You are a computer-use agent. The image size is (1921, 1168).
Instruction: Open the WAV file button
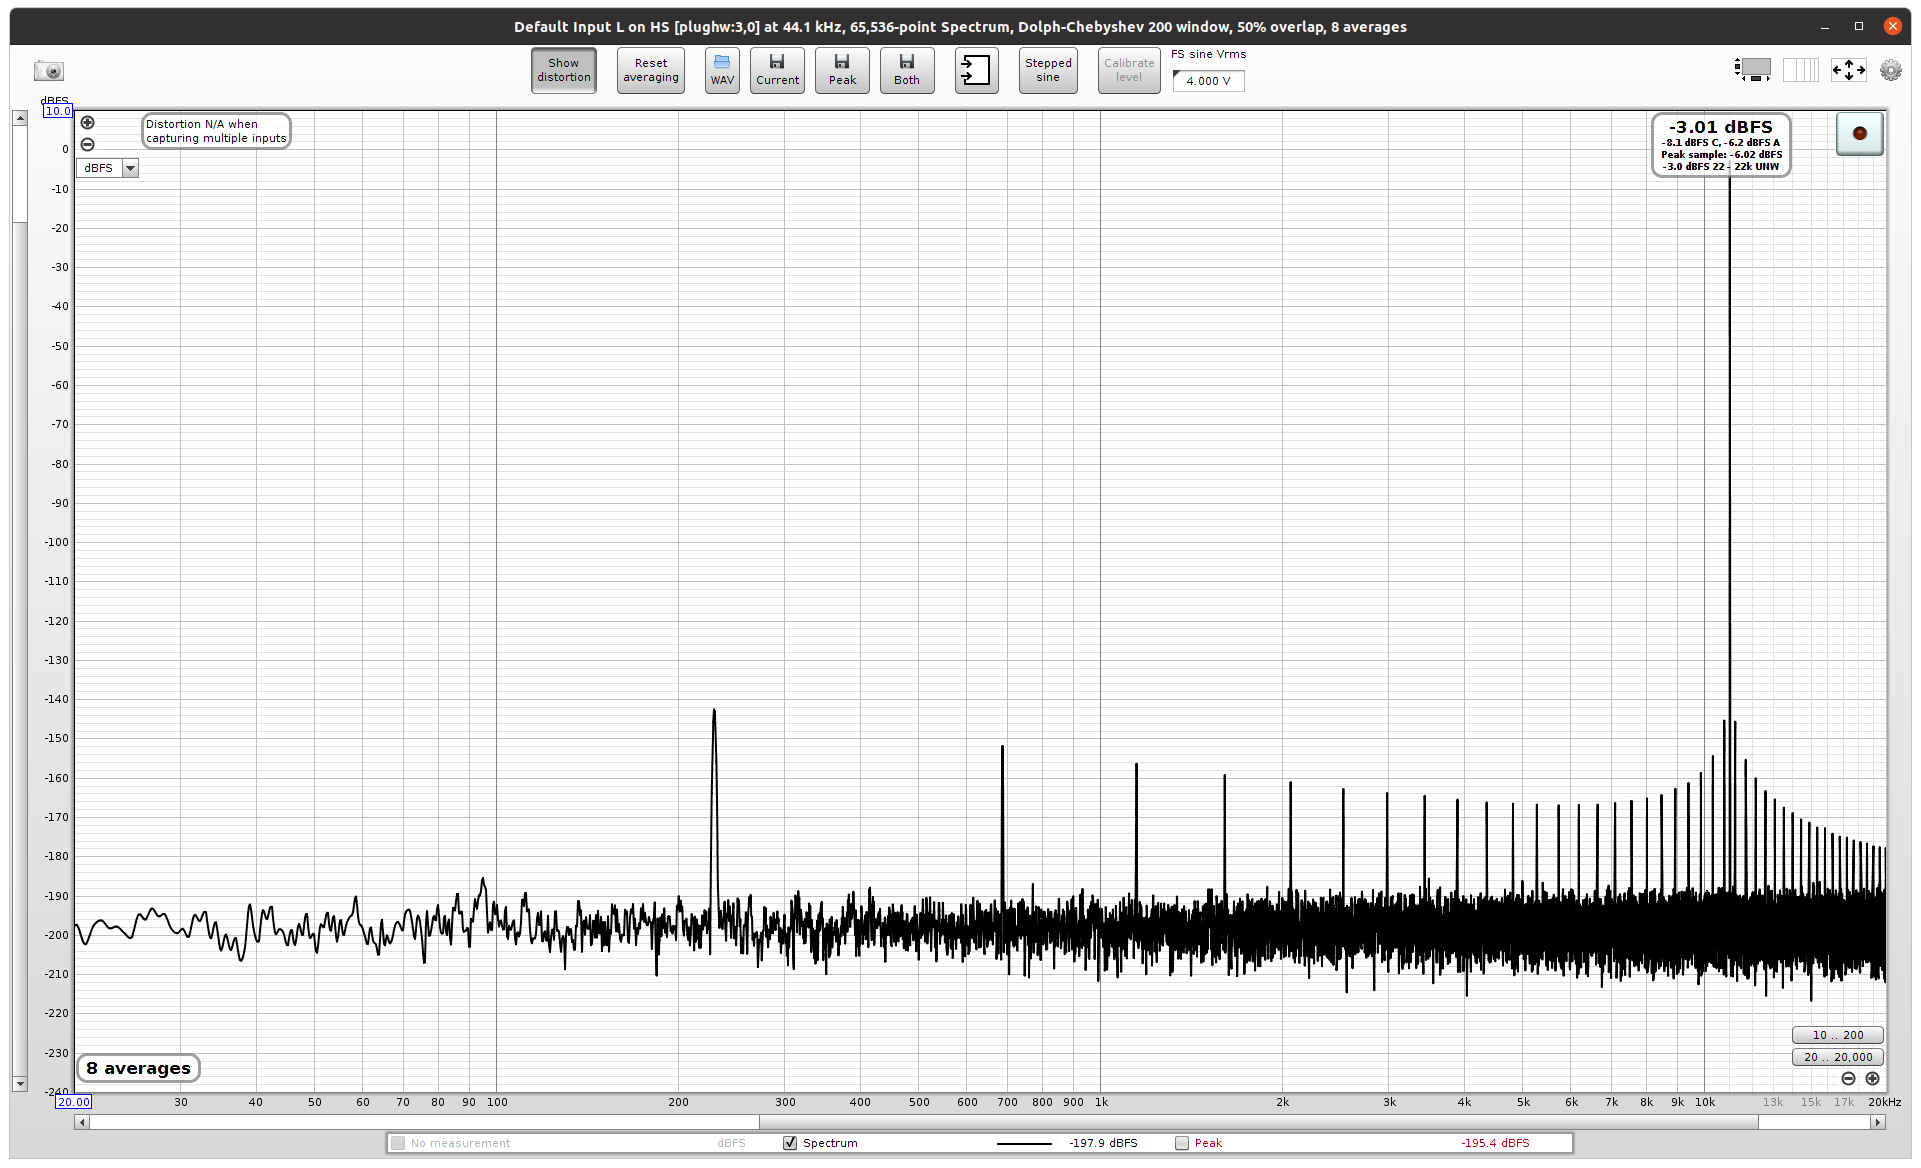pyautogui.click(x=722, y=70)
